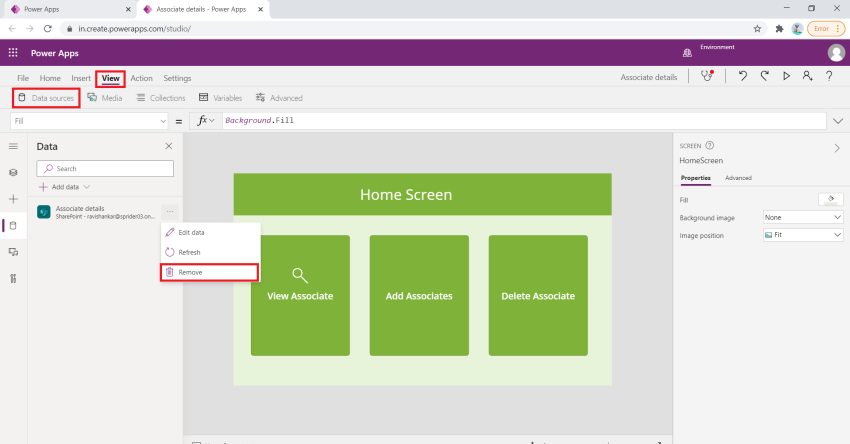Close the Associate details browser tab
The width and height of the screenshot is (850, 444).
coord(261,9)
